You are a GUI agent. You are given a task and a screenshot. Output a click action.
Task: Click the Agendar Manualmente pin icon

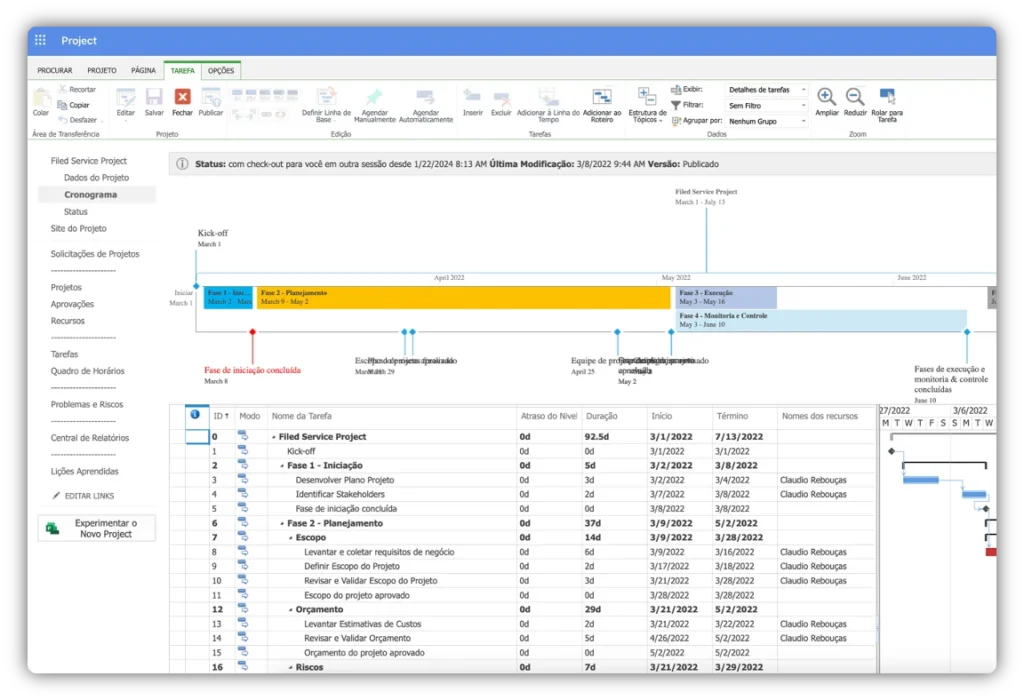[374, 97]
